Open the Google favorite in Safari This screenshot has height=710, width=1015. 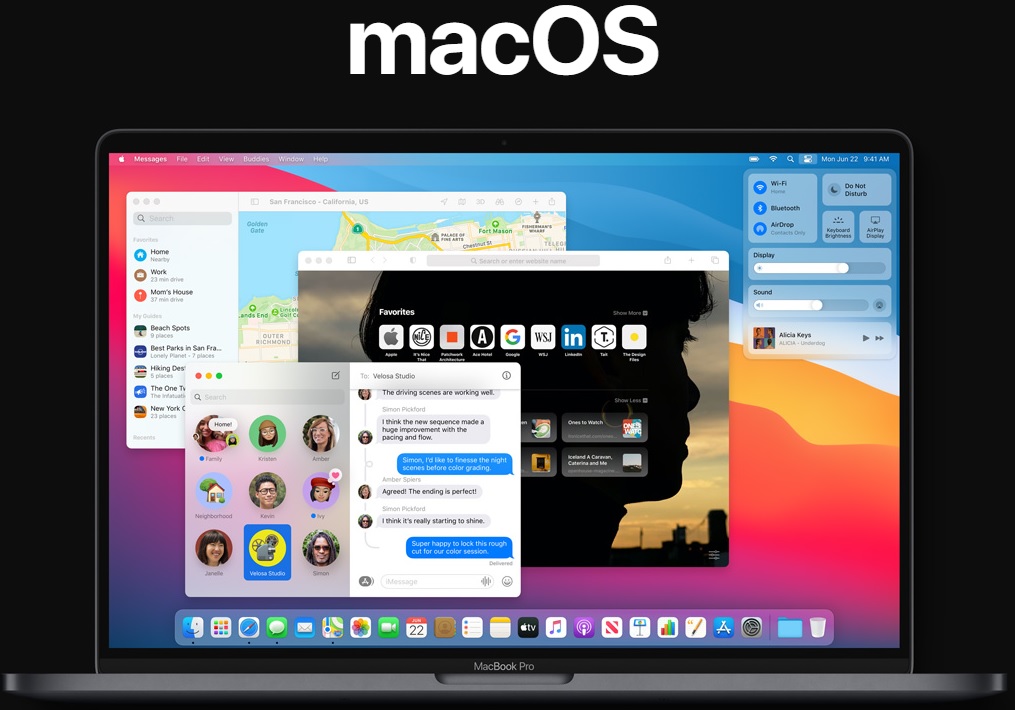pyautogui.click(x=513, y=337)
